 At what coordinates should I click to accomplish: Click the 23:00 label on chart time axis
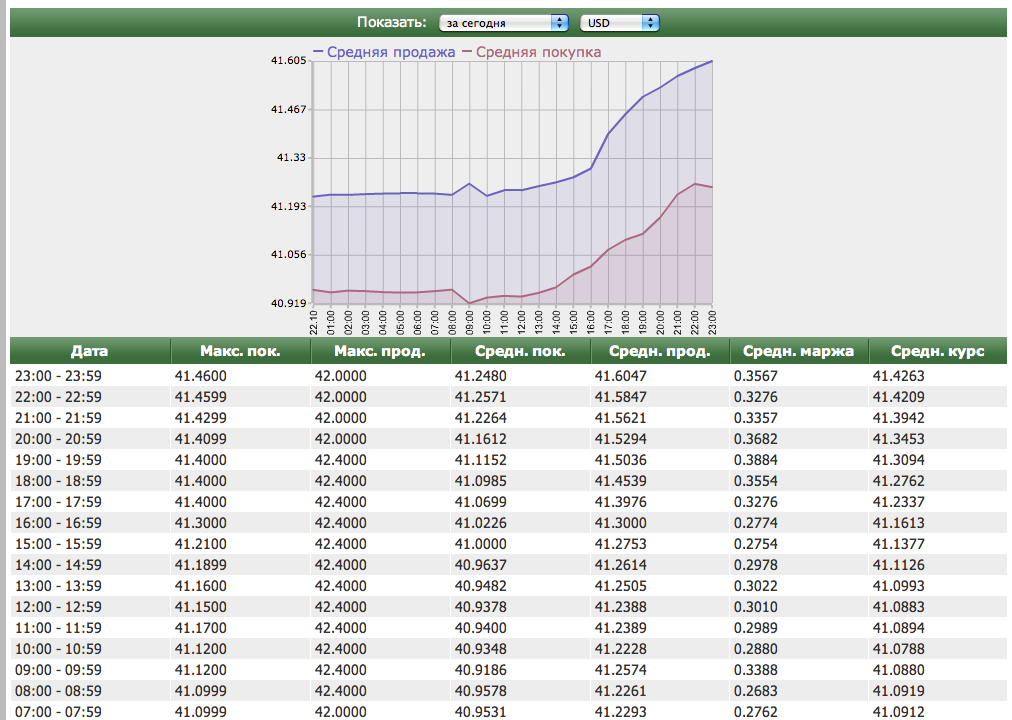[712, 322]
